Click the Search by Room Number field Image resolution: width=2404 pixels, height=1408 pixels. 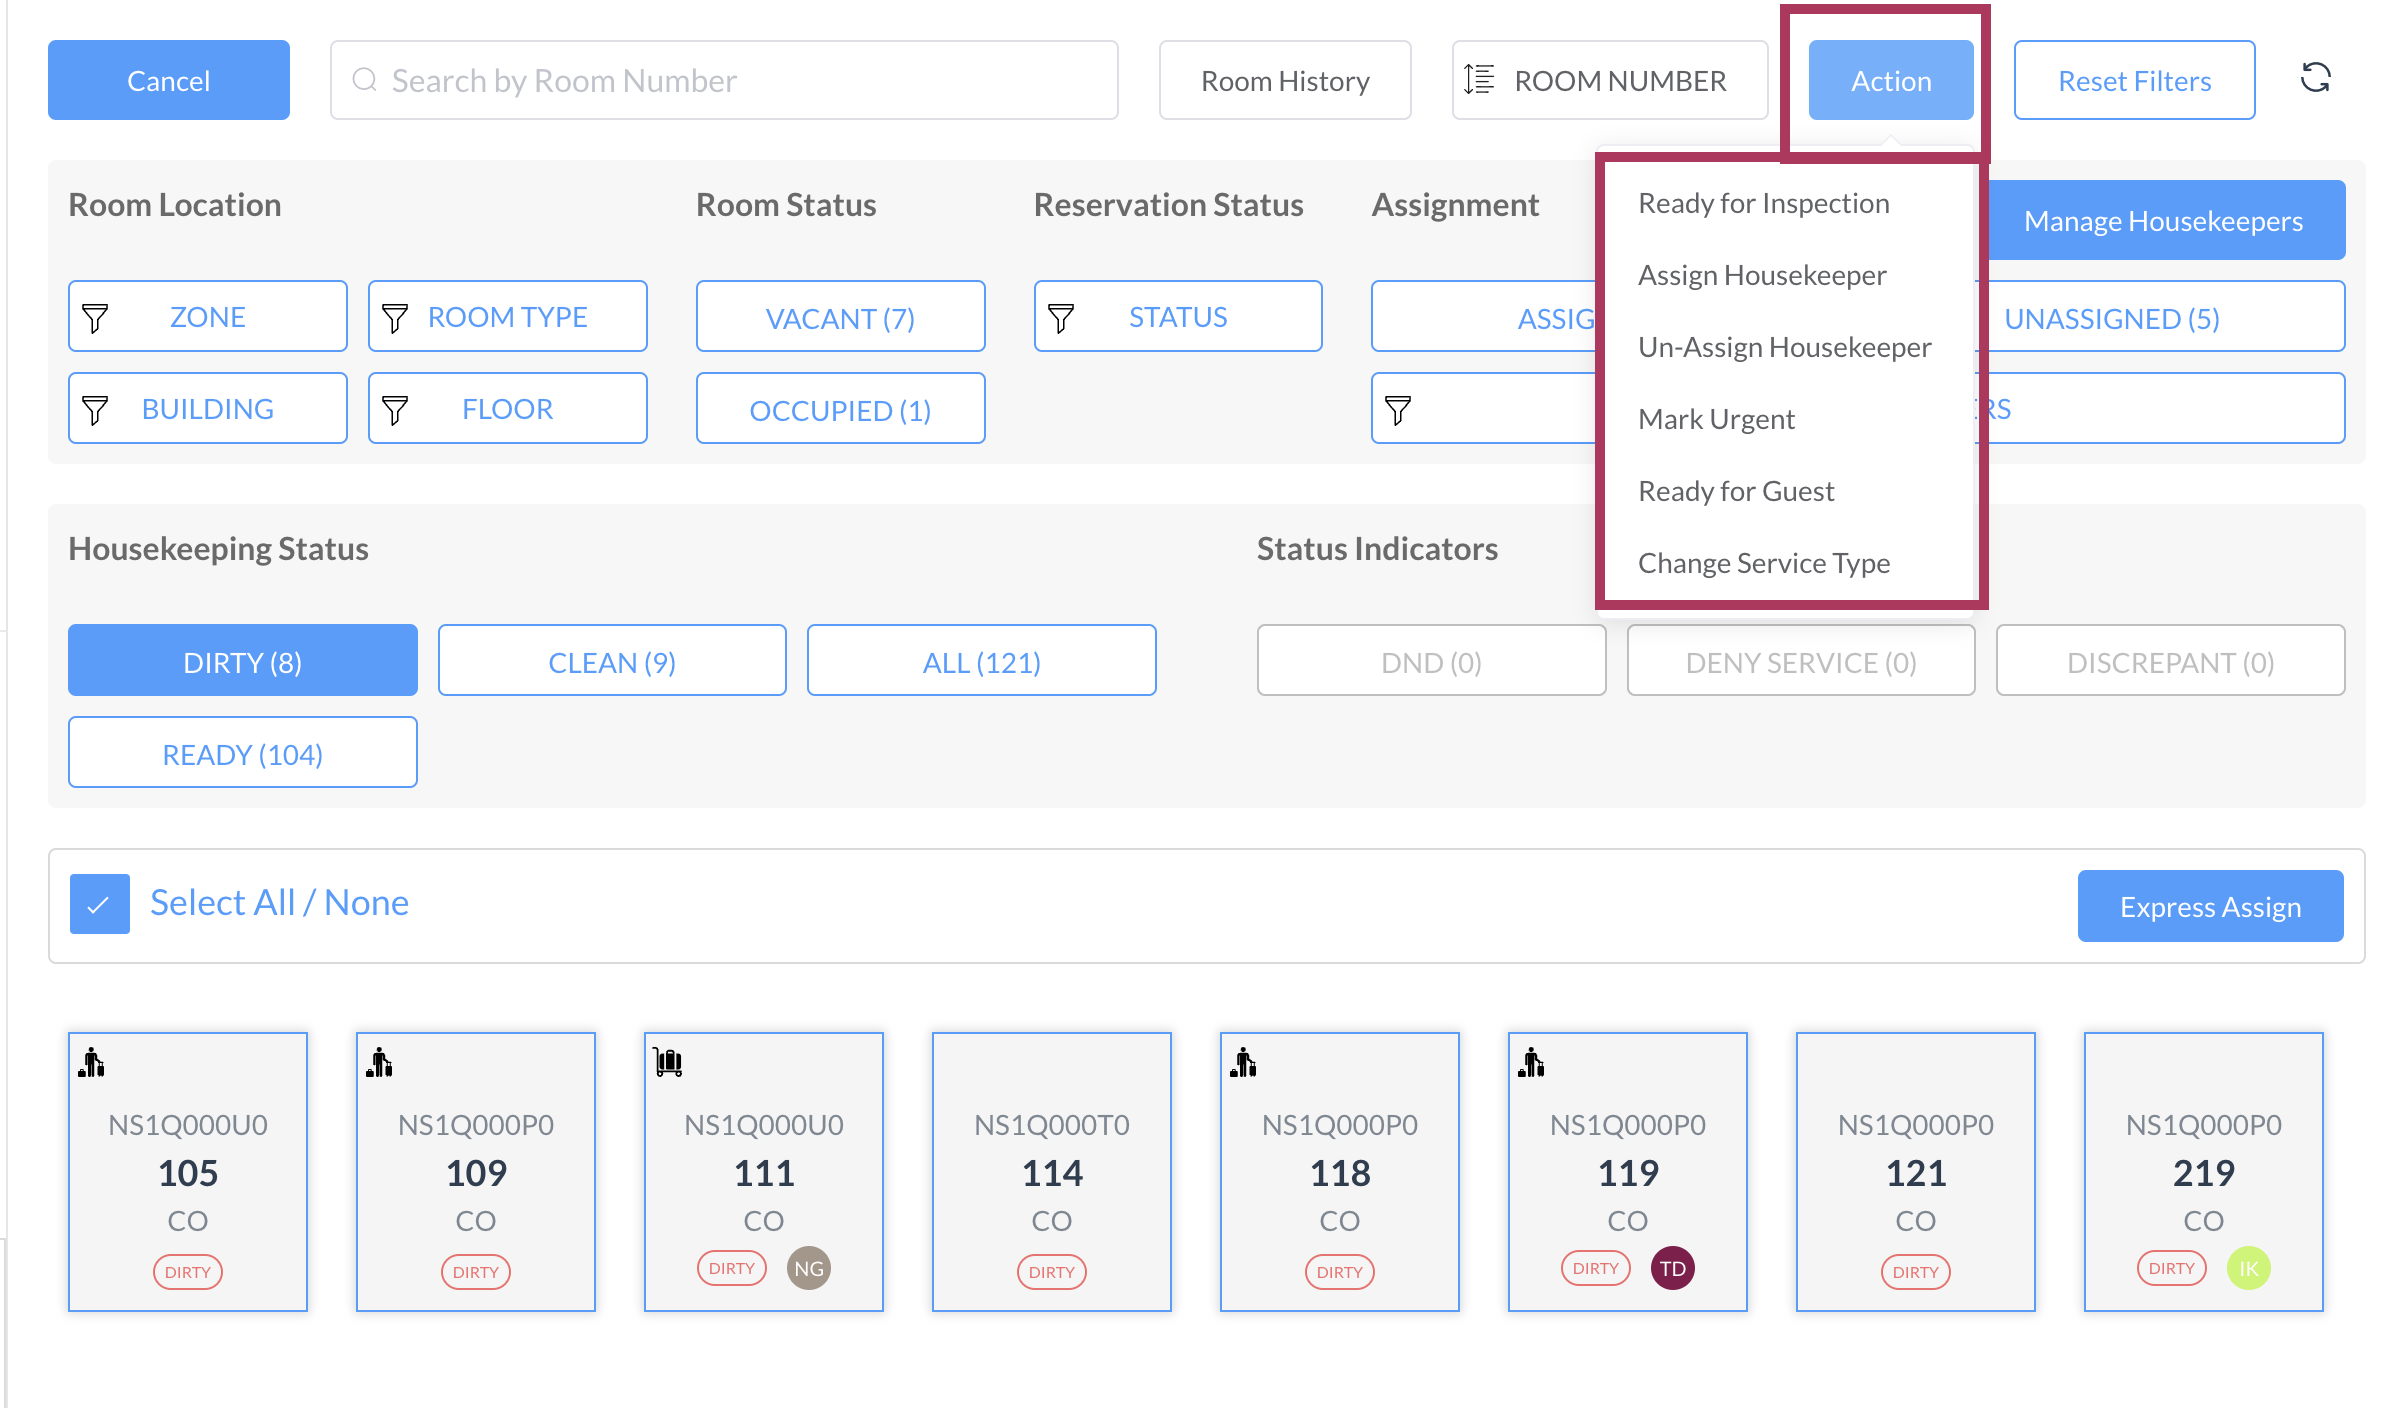point(724,81)
